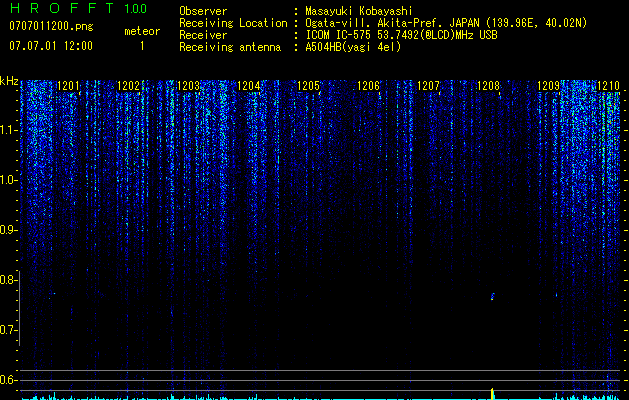Screen dimensions: 629x400
Task: Click the 1206 time marker
Action: point(368,86)
